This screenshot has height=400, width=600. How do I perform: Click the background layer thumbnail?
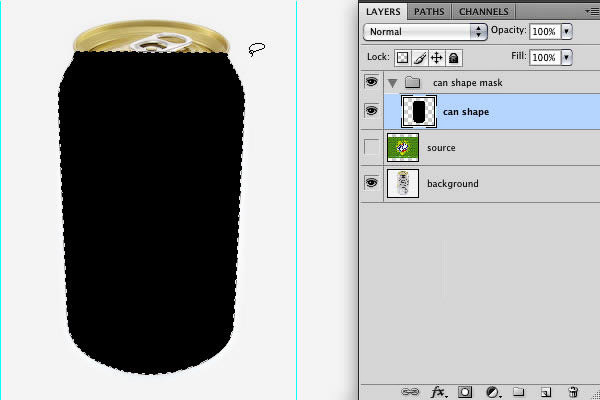coord(403,183)
